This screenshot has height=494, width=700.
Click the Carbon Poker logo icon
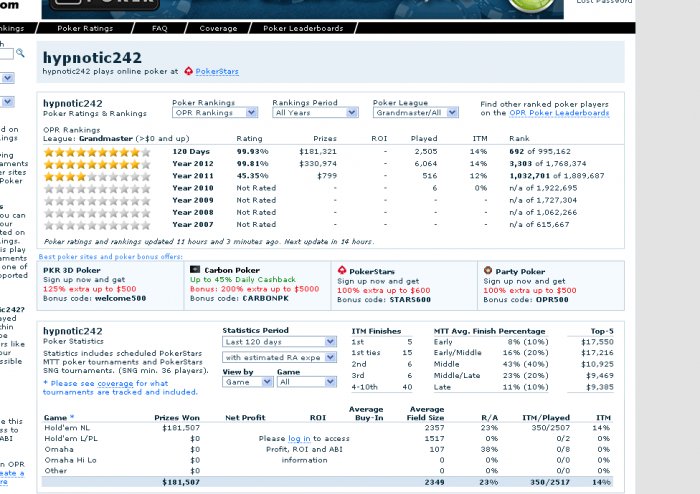click(x=195, y=270)
